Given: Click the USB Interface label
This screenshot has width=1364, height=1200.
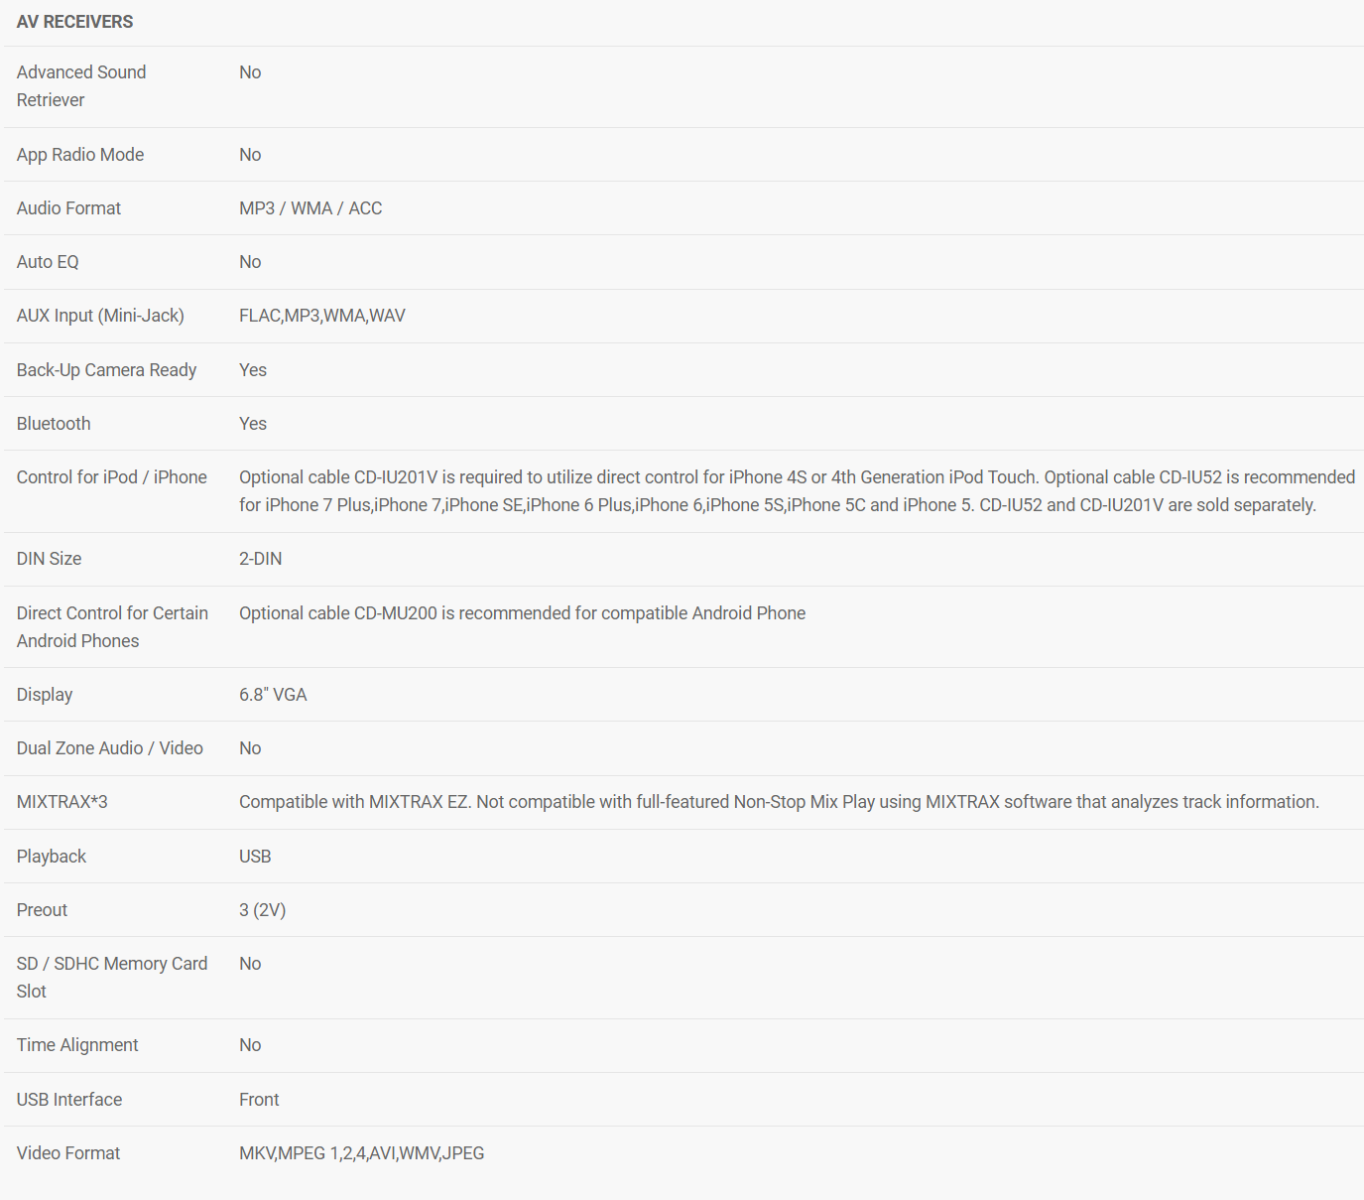Looking at the screenshot, I should [69, 1099].
